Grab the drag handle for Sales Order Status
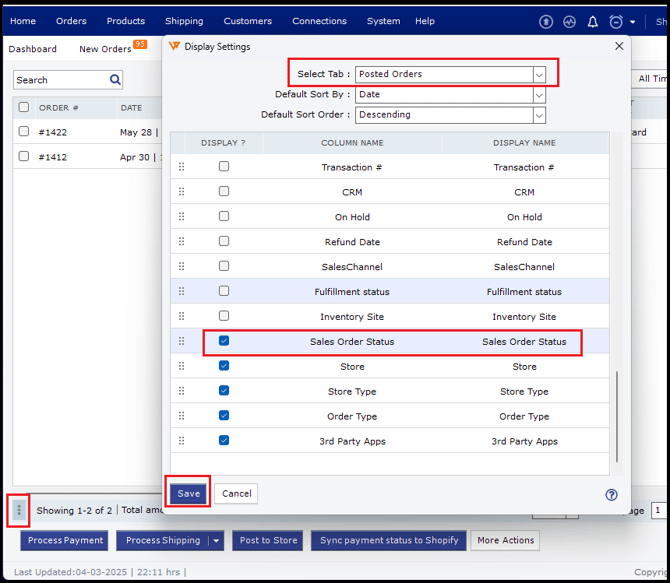The height and width of the screenshot is (583, 670). tap(181, 341)
